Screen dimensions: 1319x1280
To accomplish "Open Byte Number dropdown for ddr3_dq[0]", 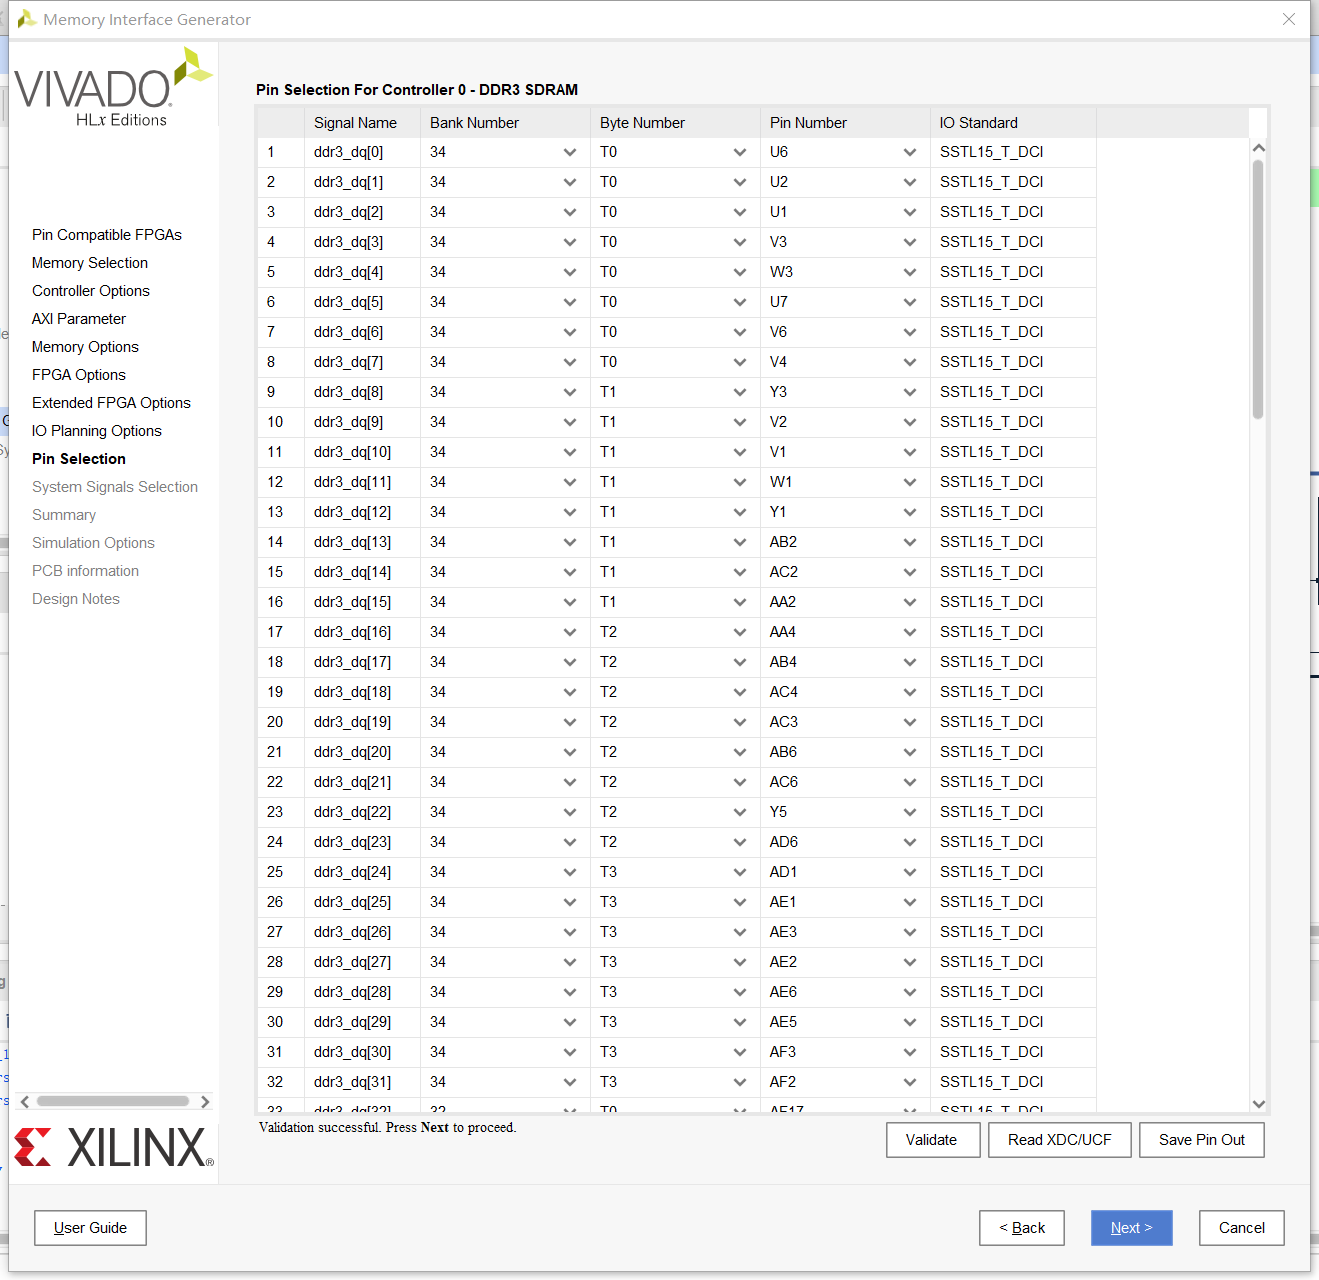I will coord(740,152).
